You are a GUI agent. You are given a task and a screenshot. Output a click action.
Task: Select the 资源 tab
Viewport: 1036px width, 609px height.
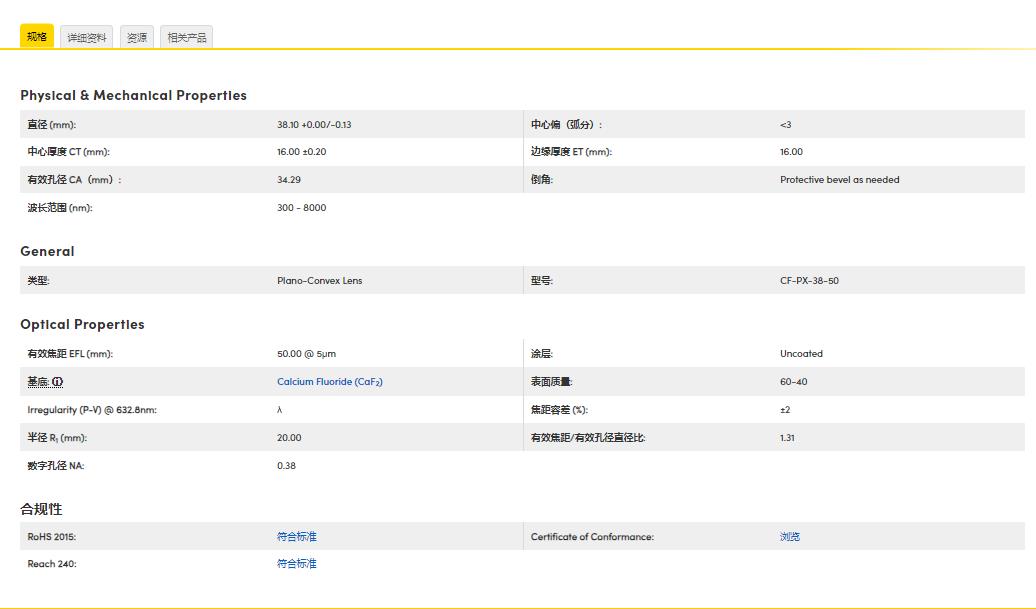click(x=137, y=38)
